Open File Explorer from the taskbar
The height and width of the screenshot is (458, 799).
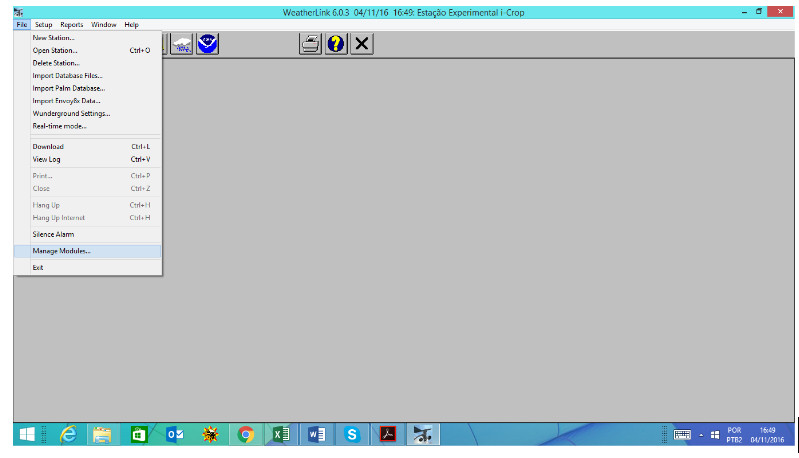tap(102, 434)
